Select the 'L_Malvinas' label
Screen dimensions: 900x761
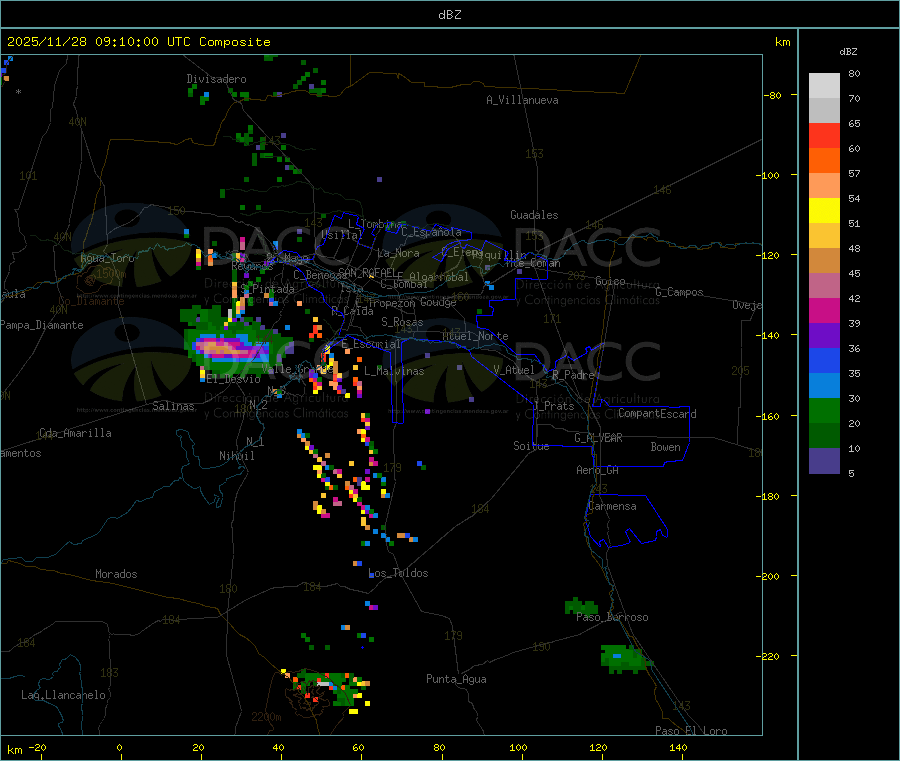point(394,371)
